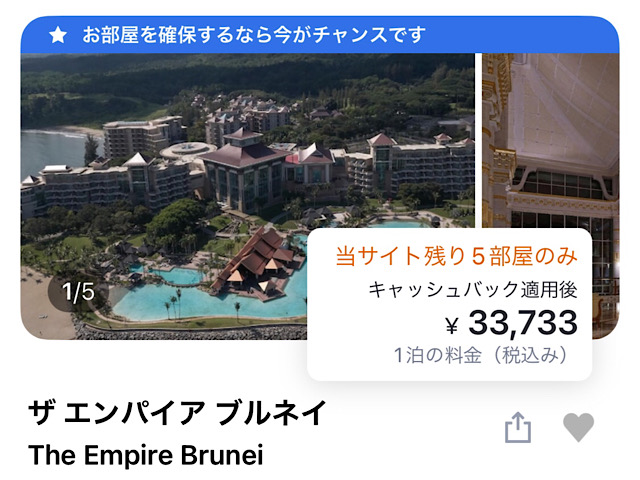Open the aerial resort main photo
Image resolution: width=640 pixels, height=480 pixels.
[248, 196]
